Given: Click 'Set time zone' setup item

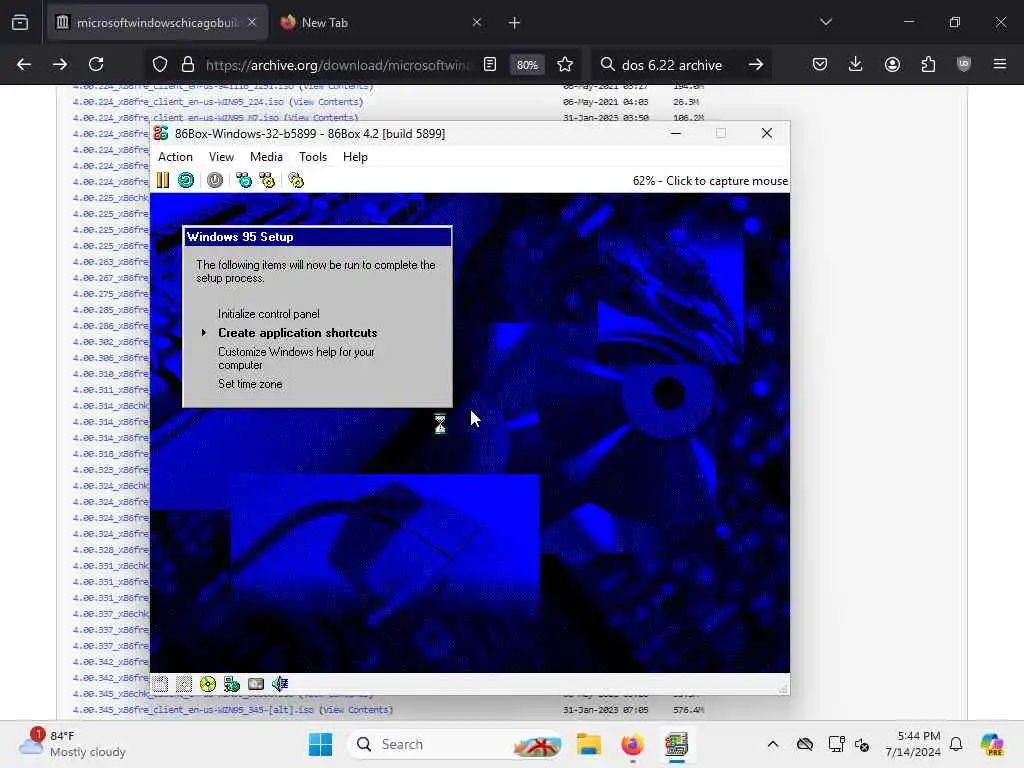Looking at the screenshot, I should tap(250, 384).
